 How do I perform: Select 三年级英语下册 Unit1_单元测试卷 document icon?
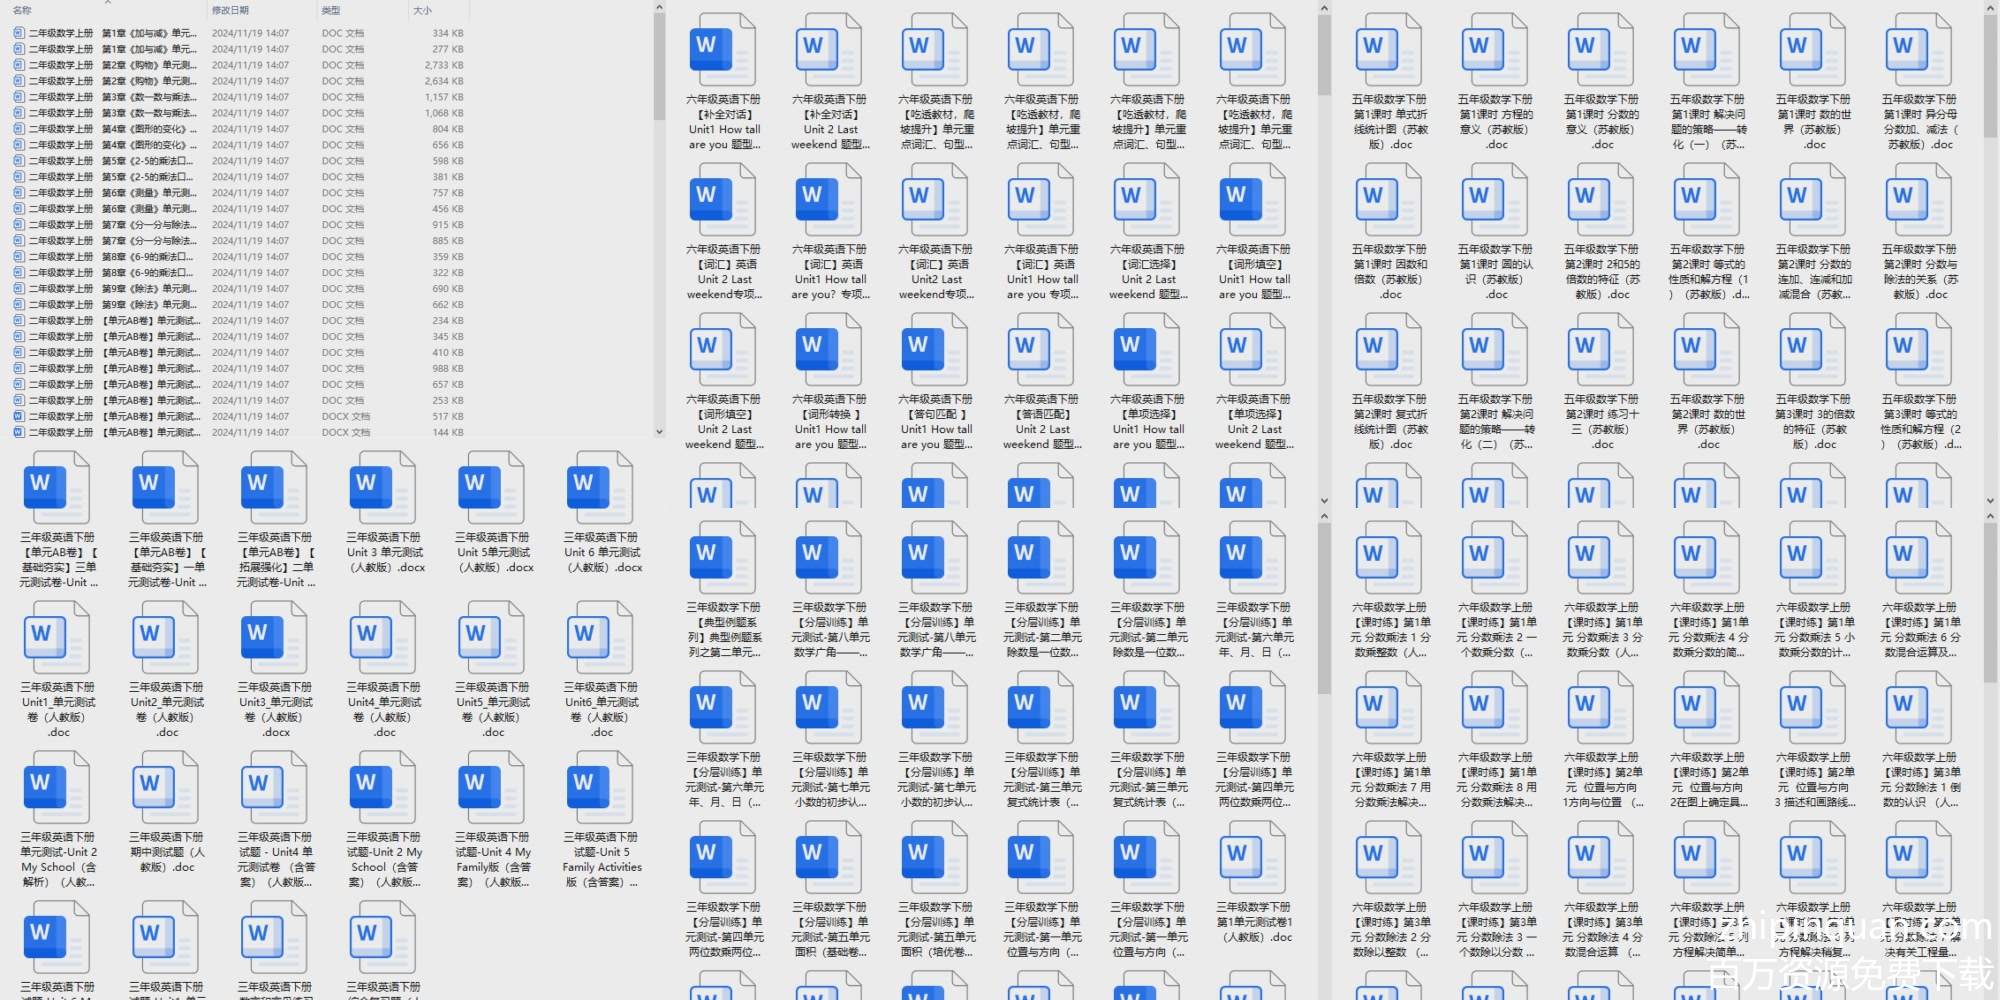coord(59,638)
